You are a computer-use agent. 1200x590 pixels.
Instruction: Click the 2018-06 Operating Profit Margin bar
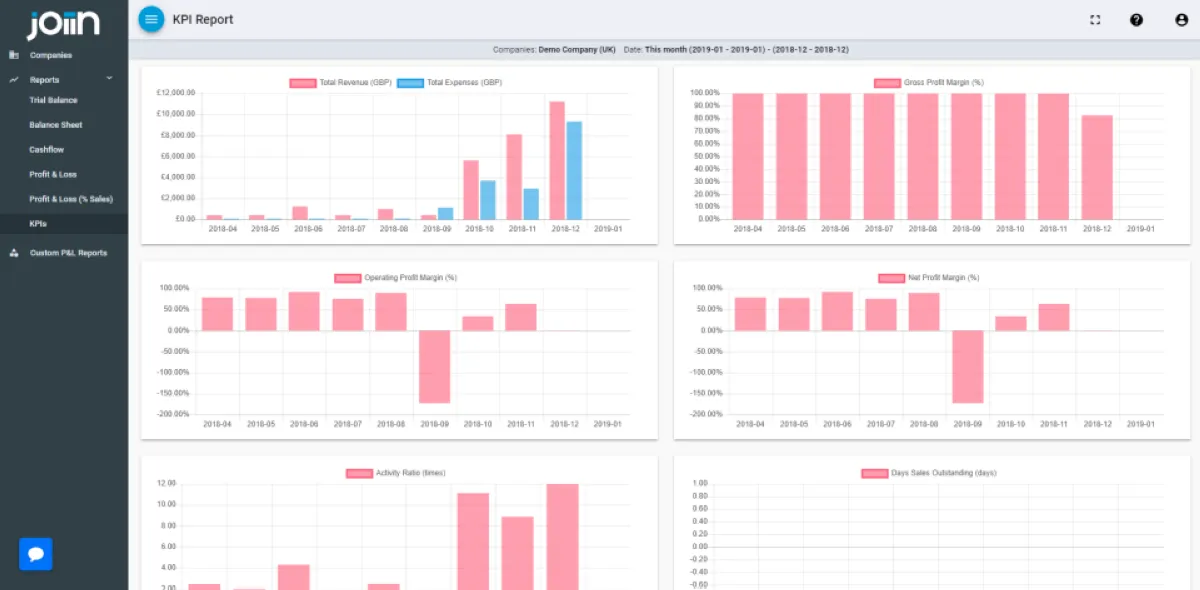(304, 311)
